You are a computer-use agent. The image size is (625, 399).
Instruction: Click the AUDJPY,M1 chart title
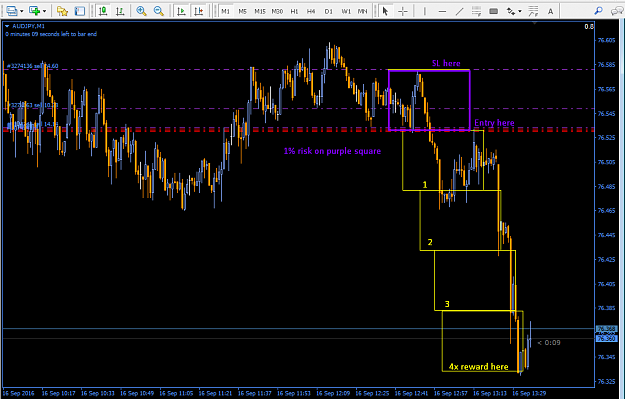coord(28,26)
